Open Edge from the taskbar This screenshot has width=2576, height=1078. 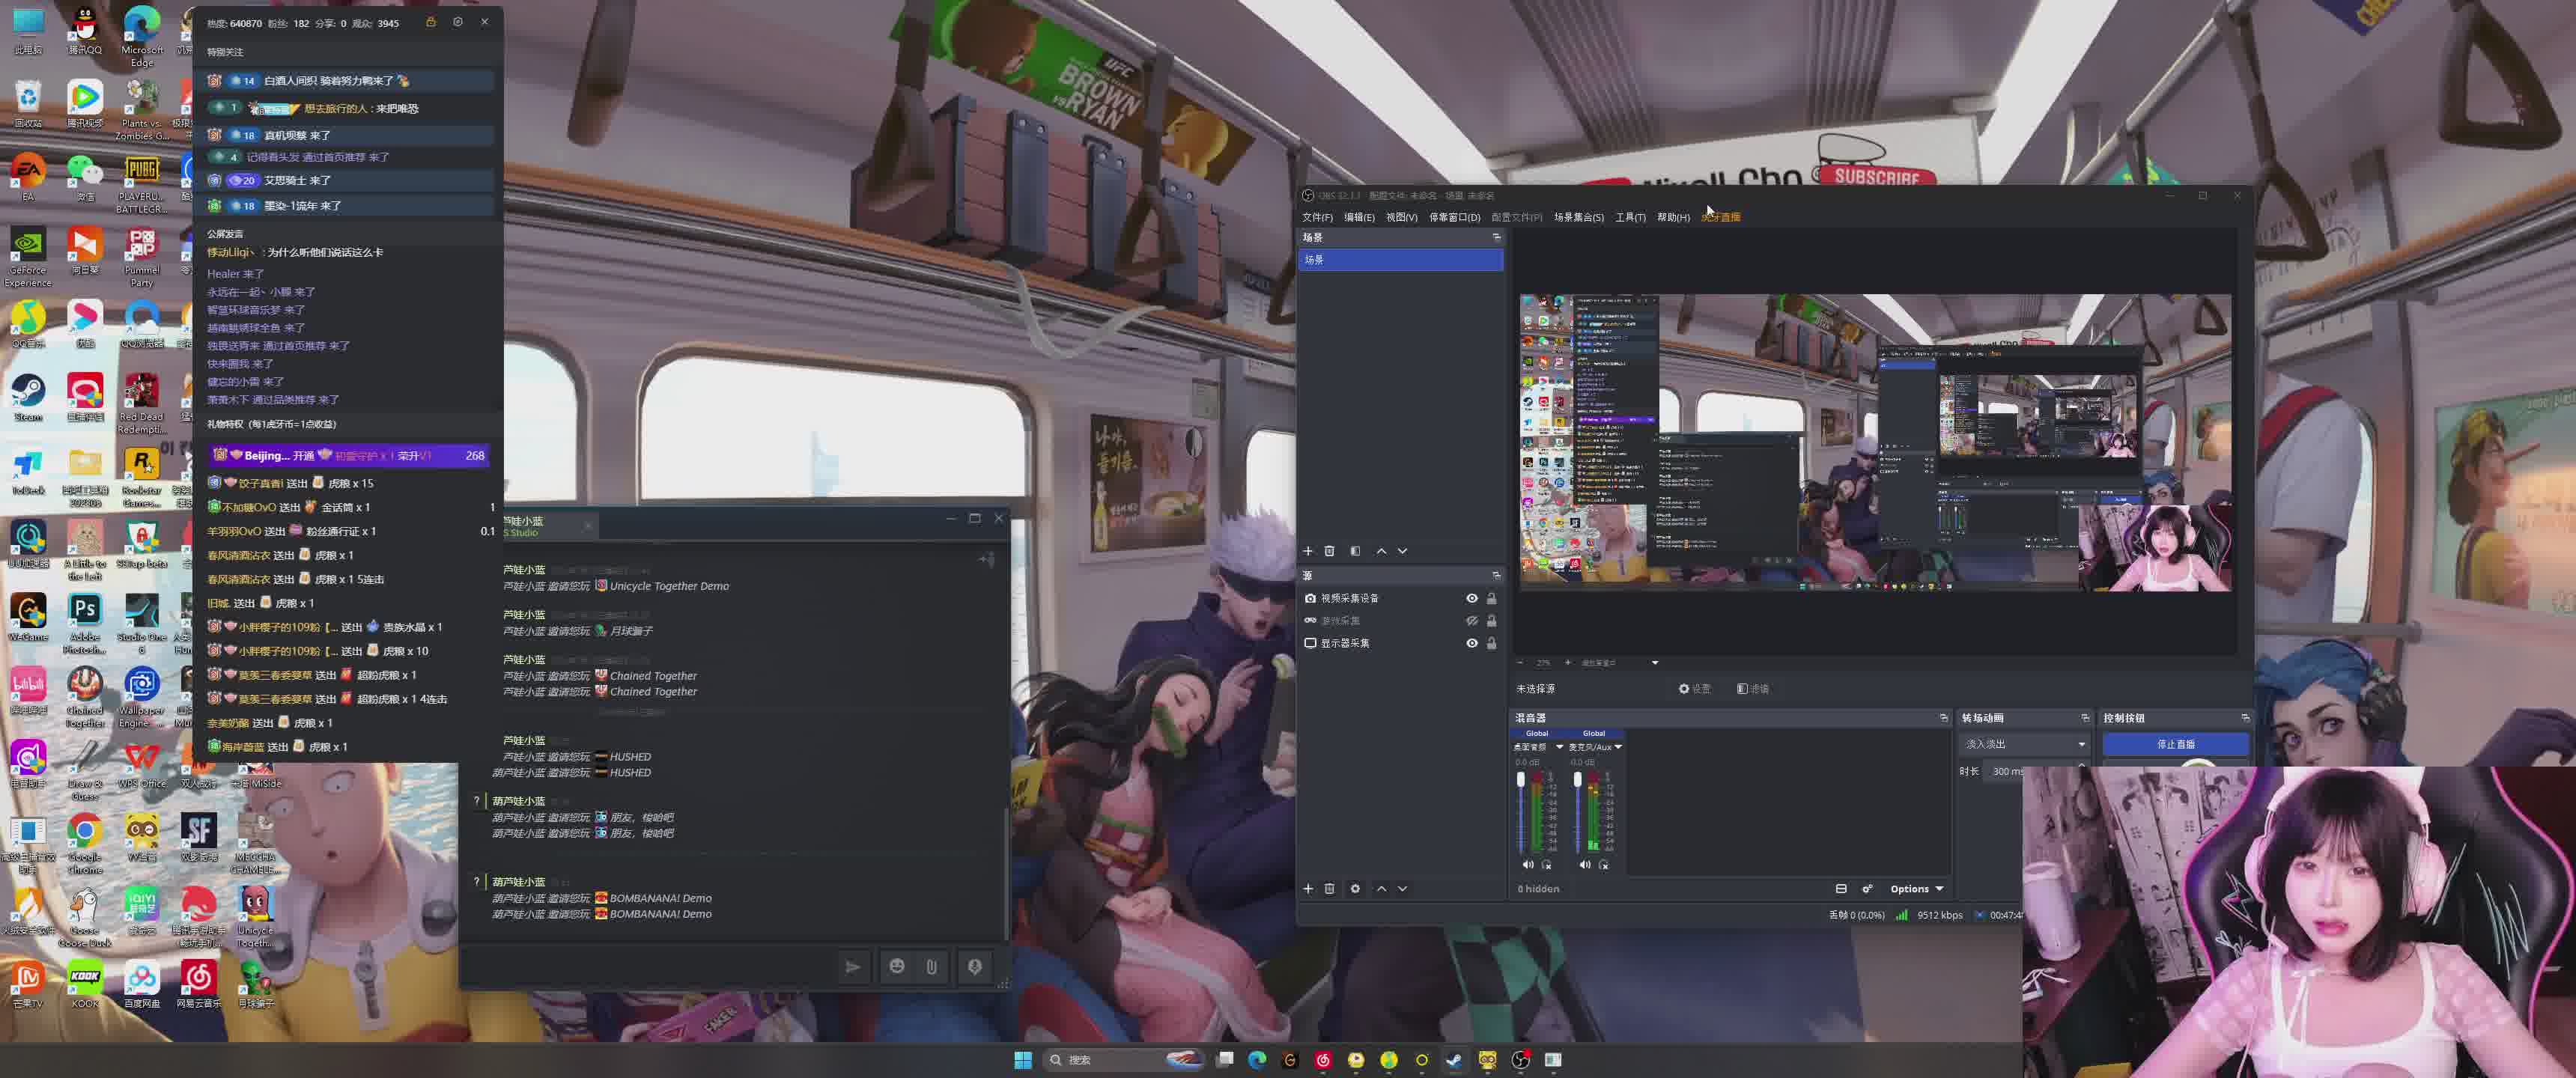(x=1257, y=1060)
